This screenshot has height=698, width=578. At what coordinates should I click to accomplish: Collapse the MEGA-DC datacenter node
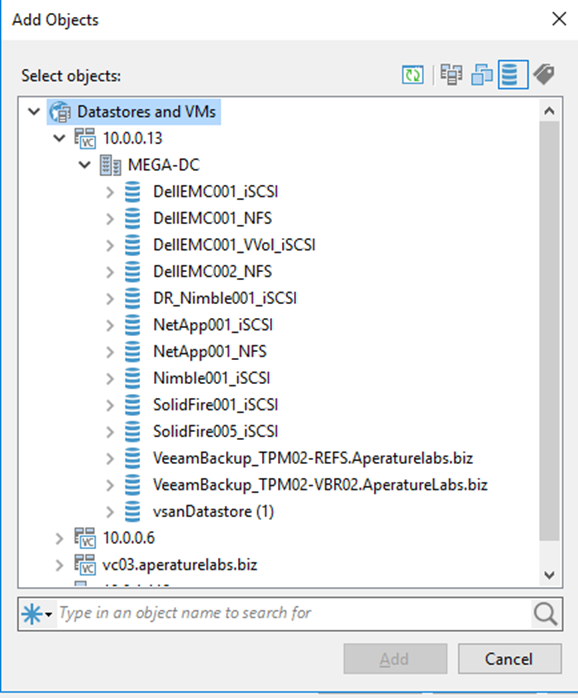click(x=85, y=165)
